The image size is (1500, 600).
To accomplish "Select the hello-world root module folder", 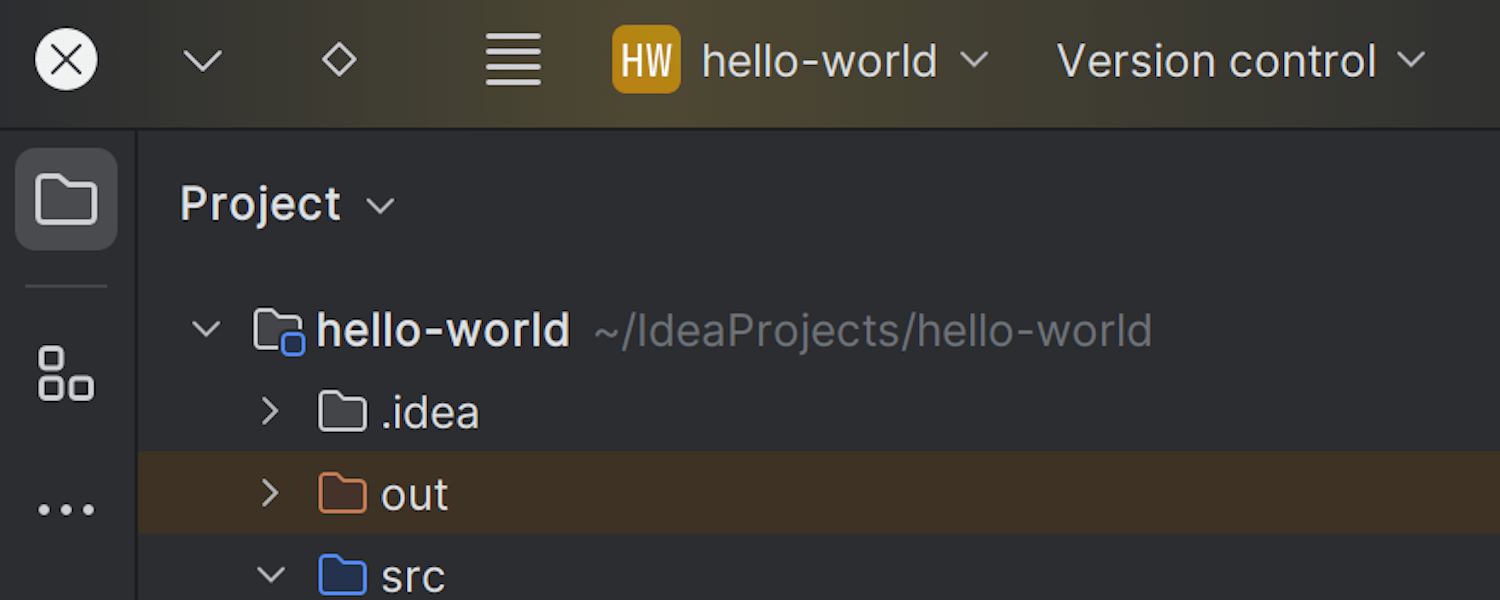I will click(x=442, y=330).
